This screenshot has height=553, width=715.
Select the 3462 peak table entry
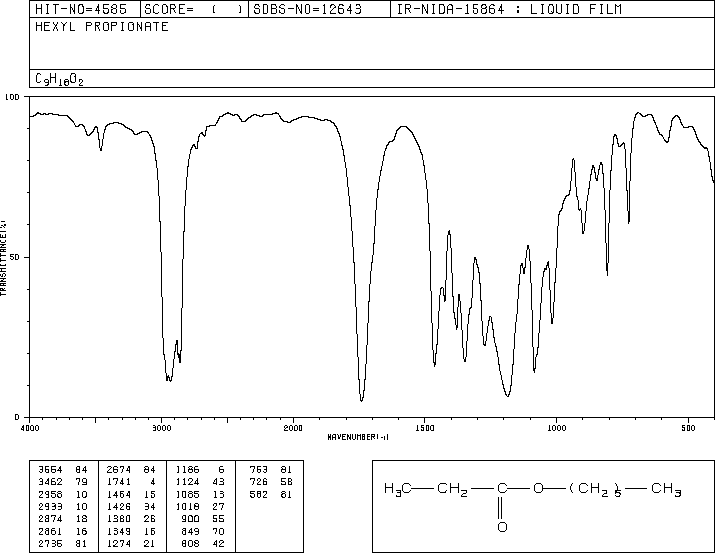click(x=62, y=482)
